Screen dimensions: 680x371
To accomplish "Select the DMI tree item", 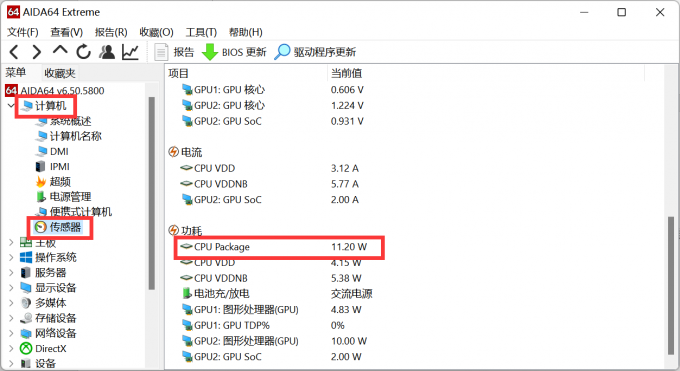I will click(59, 151).
